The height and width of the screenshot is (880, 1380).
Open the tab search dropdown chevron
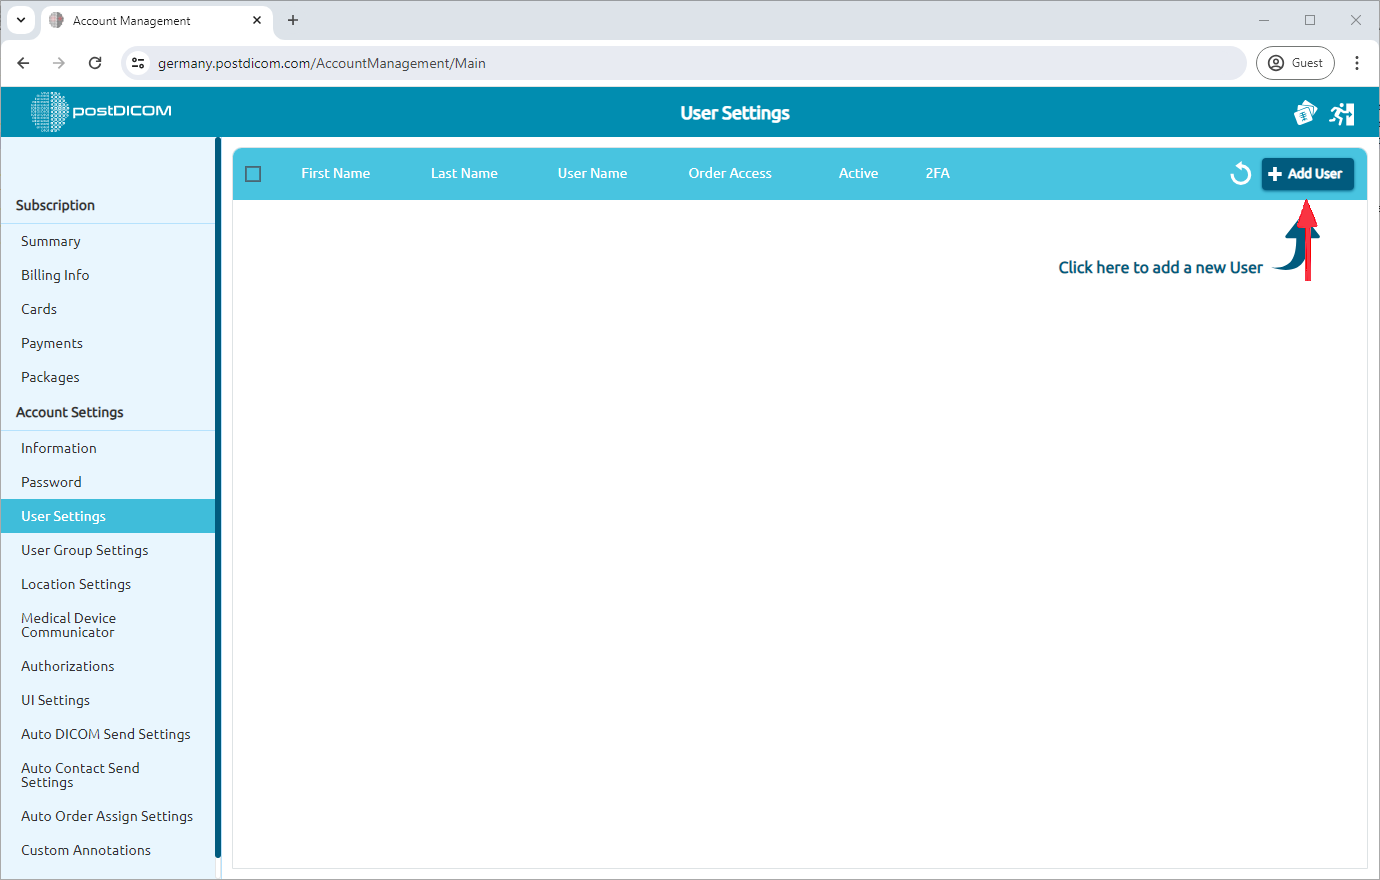click(x=20, y=20)
